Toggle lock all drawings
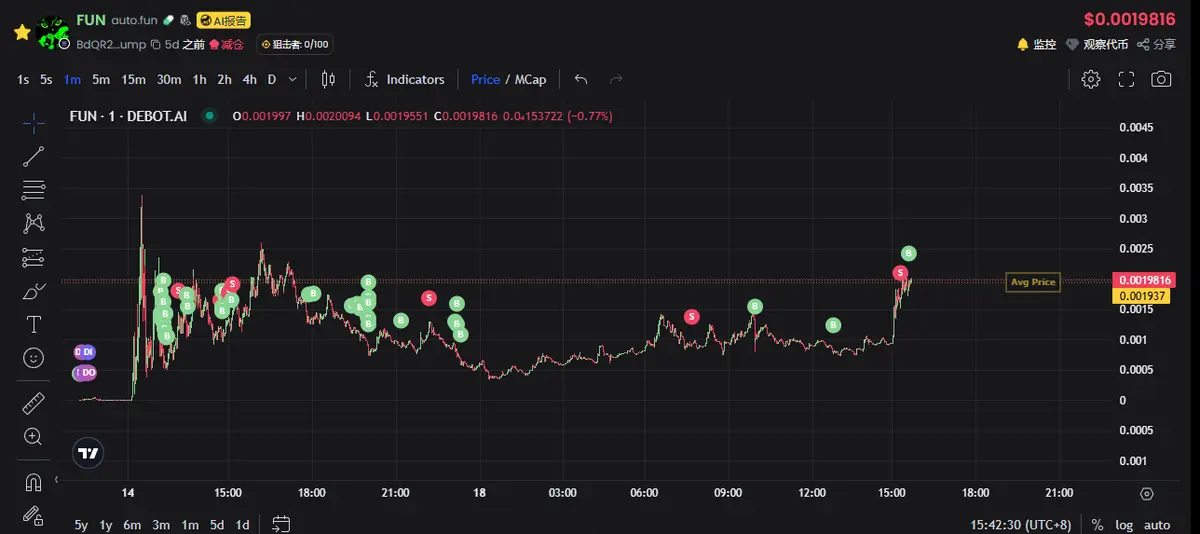 pyautogui.click(x=33, y=515)
